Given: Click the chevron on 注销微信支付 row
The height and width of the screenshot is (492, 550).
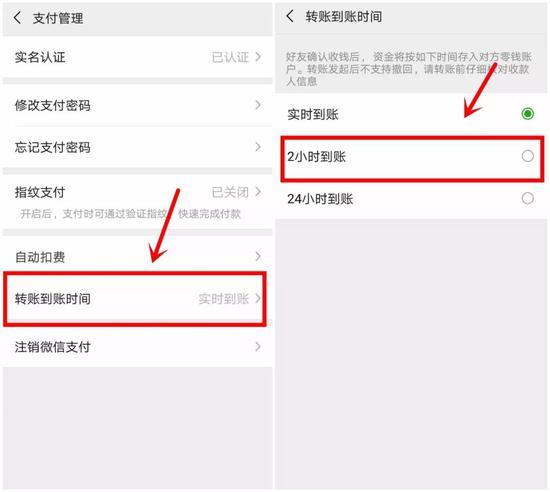Looking at the screenshot, I should pos(258,346).
